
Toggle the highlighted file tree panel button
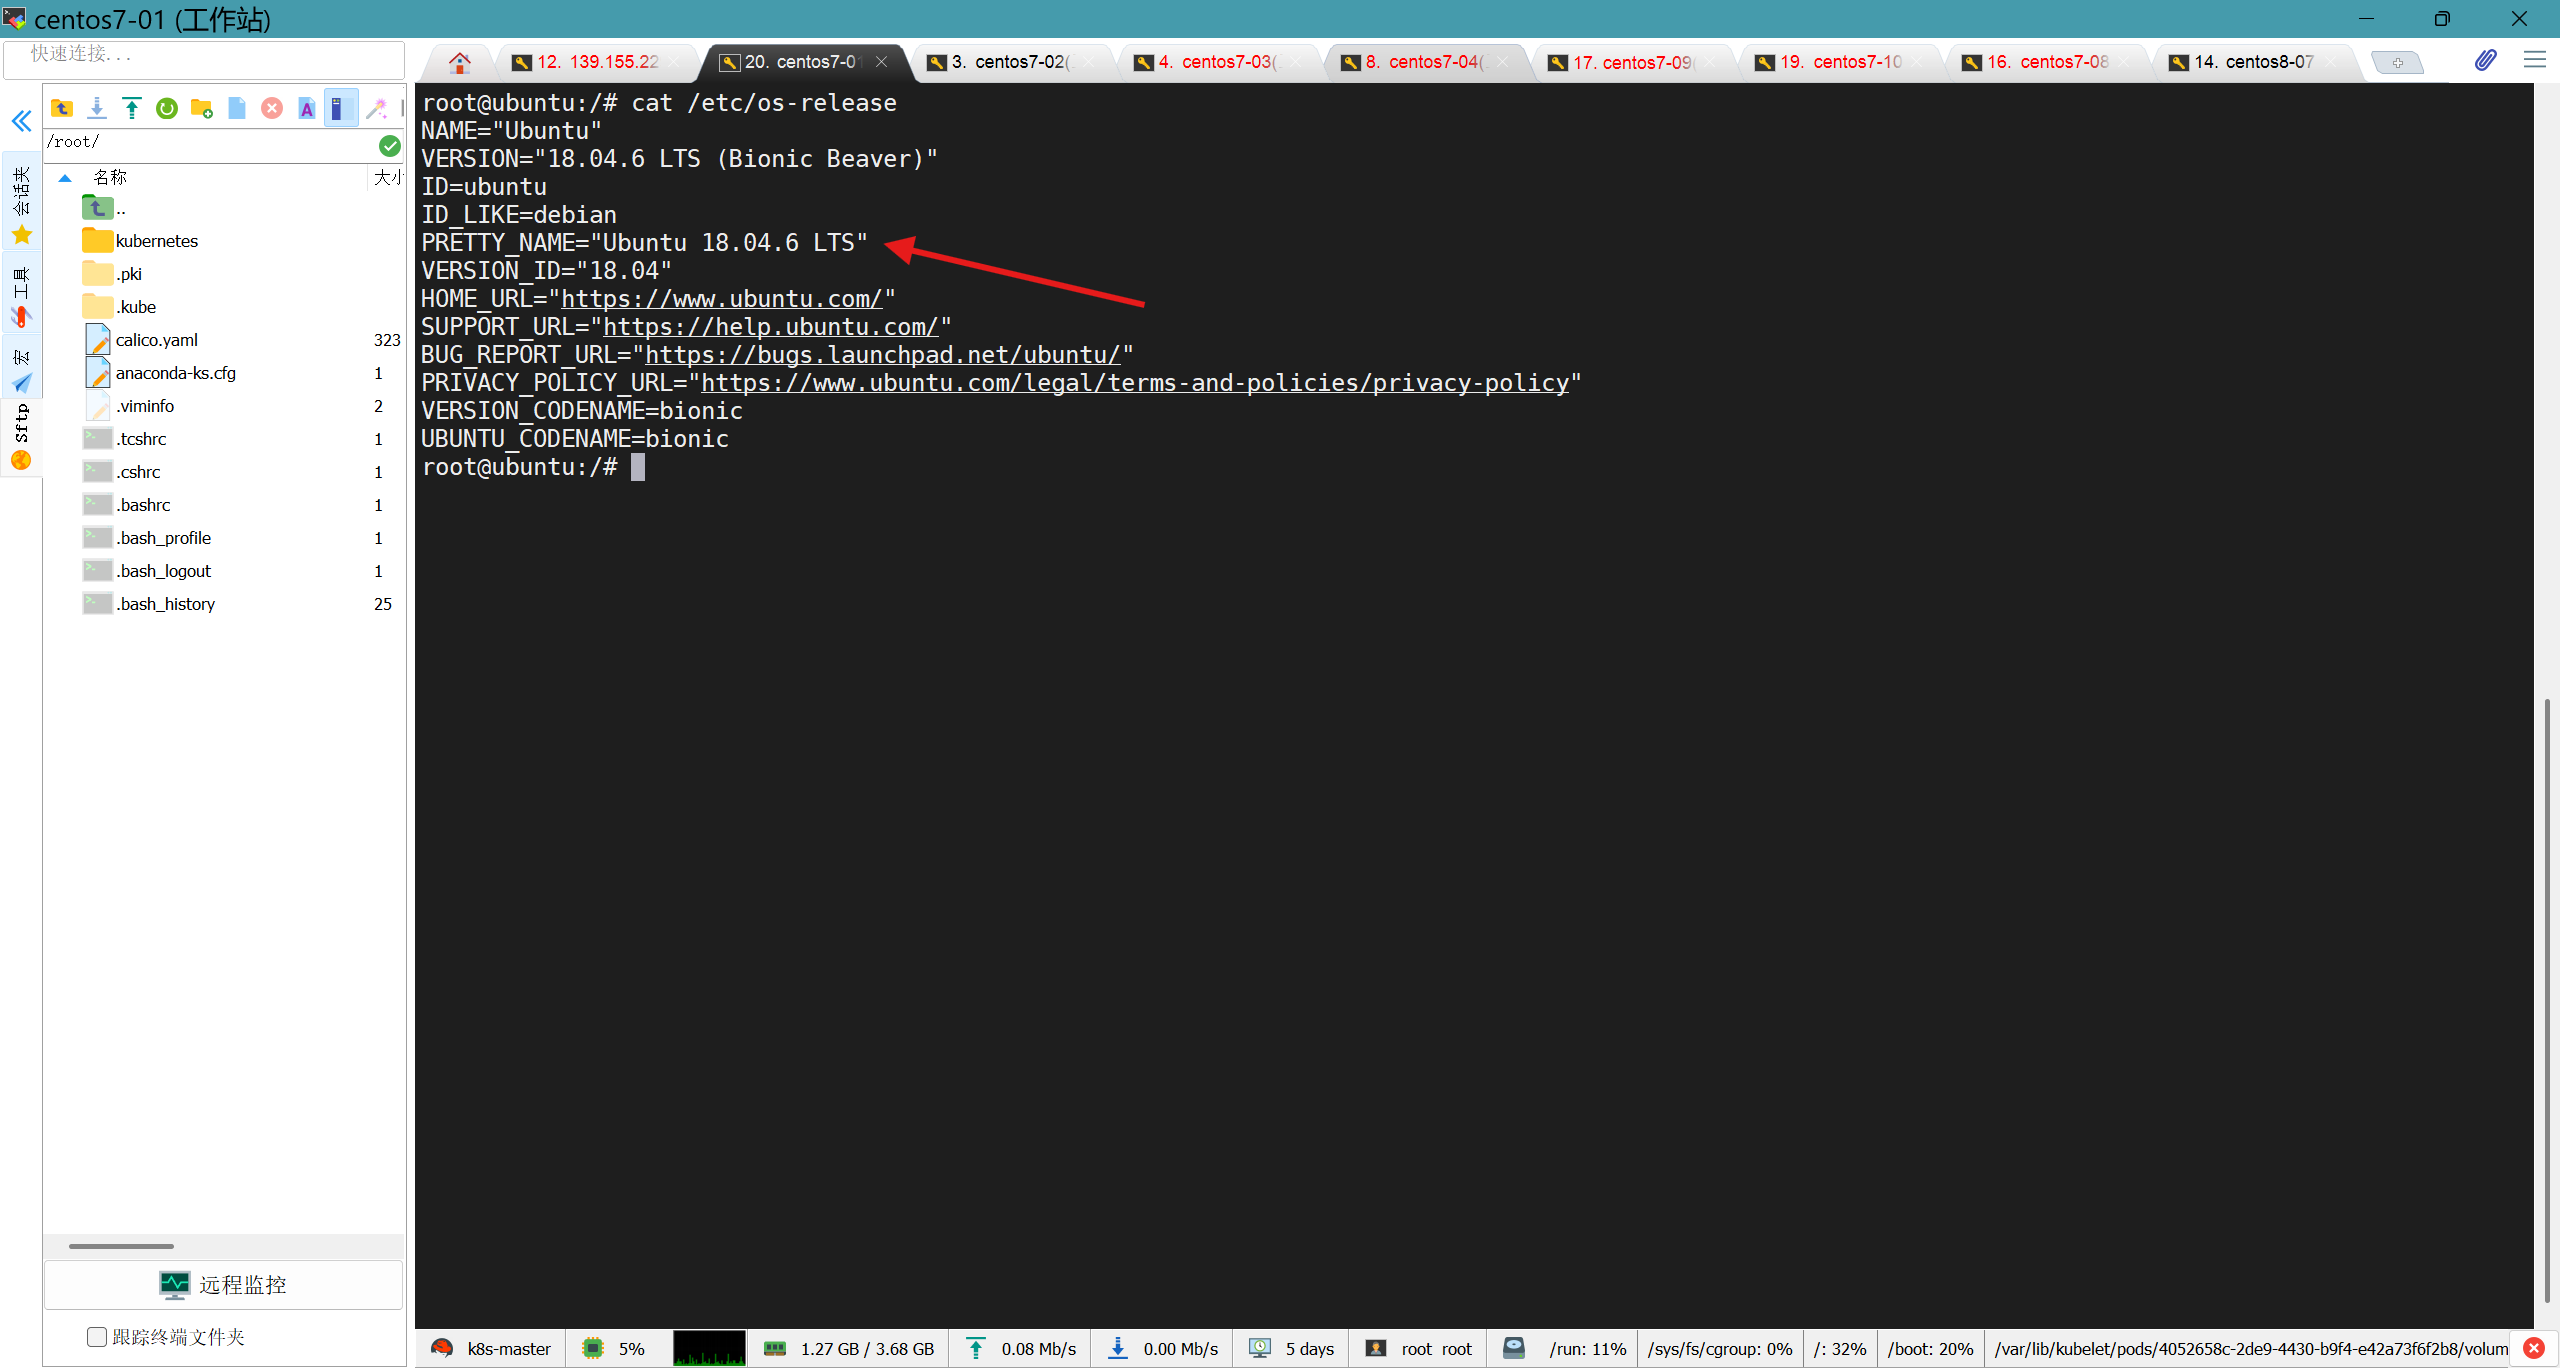click(340, 108)
